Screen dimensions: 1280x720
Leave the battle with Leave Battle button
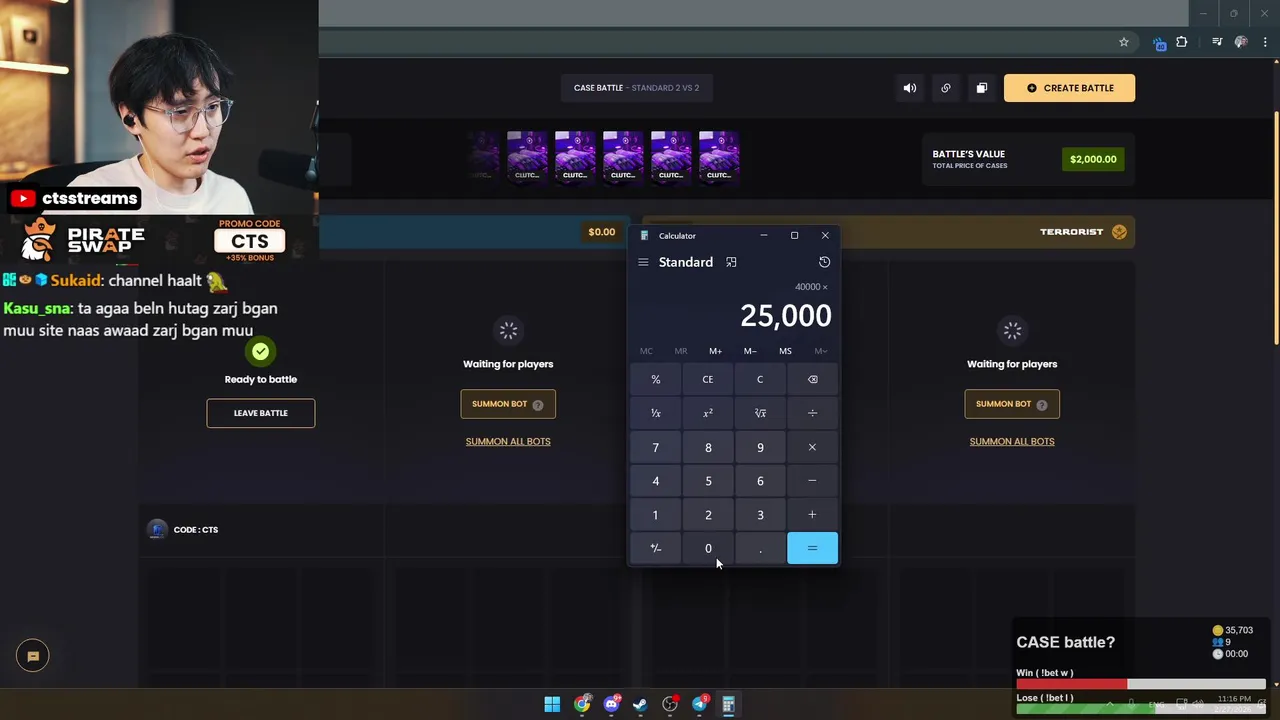click(x=261, y=413)
